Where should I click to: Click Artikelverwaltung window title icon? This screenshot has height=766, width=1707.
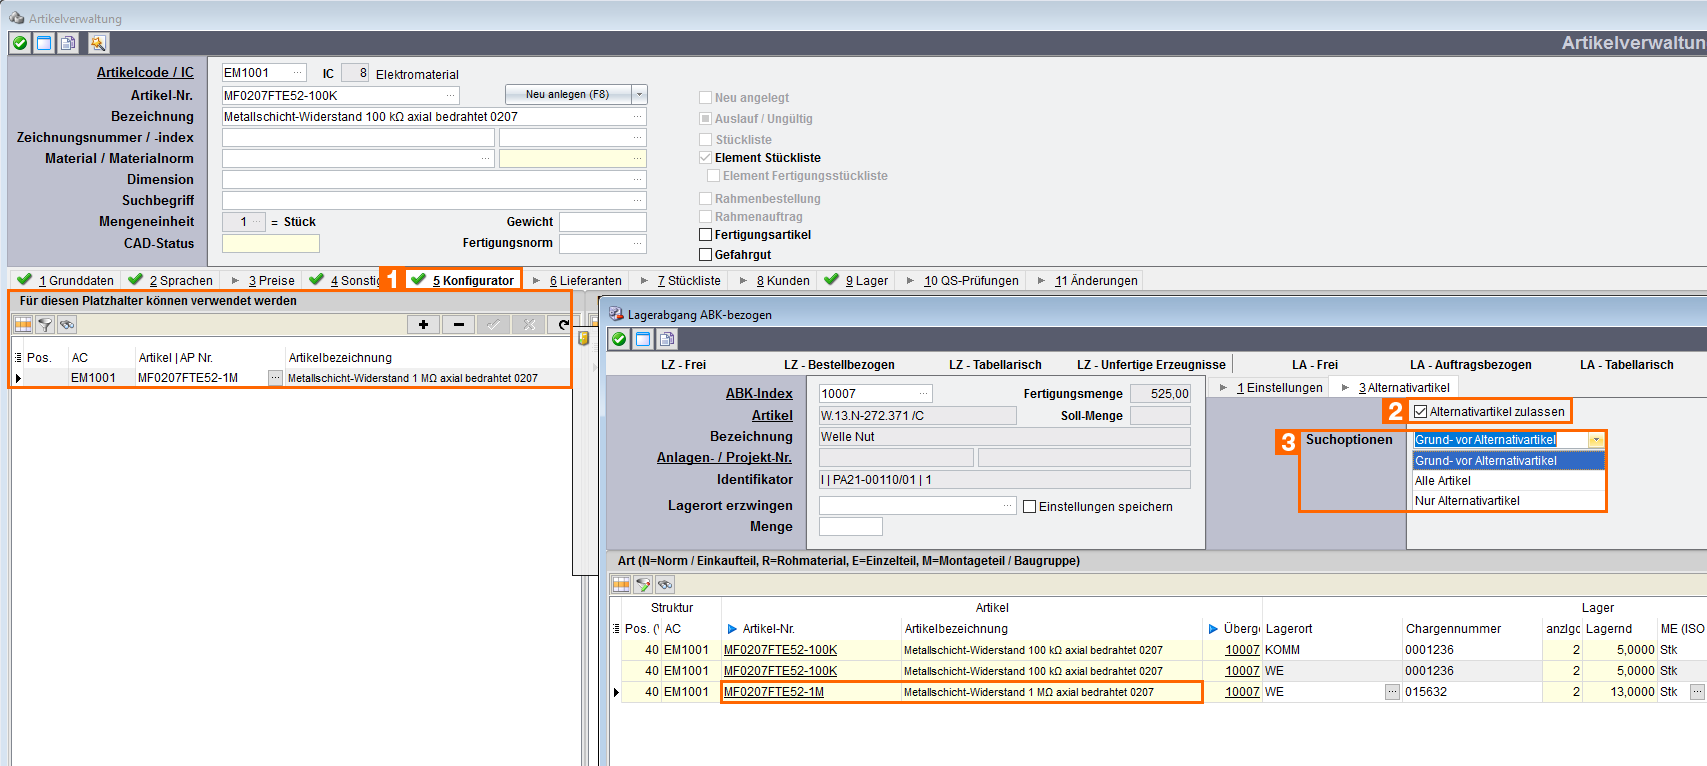coord(17,18)
